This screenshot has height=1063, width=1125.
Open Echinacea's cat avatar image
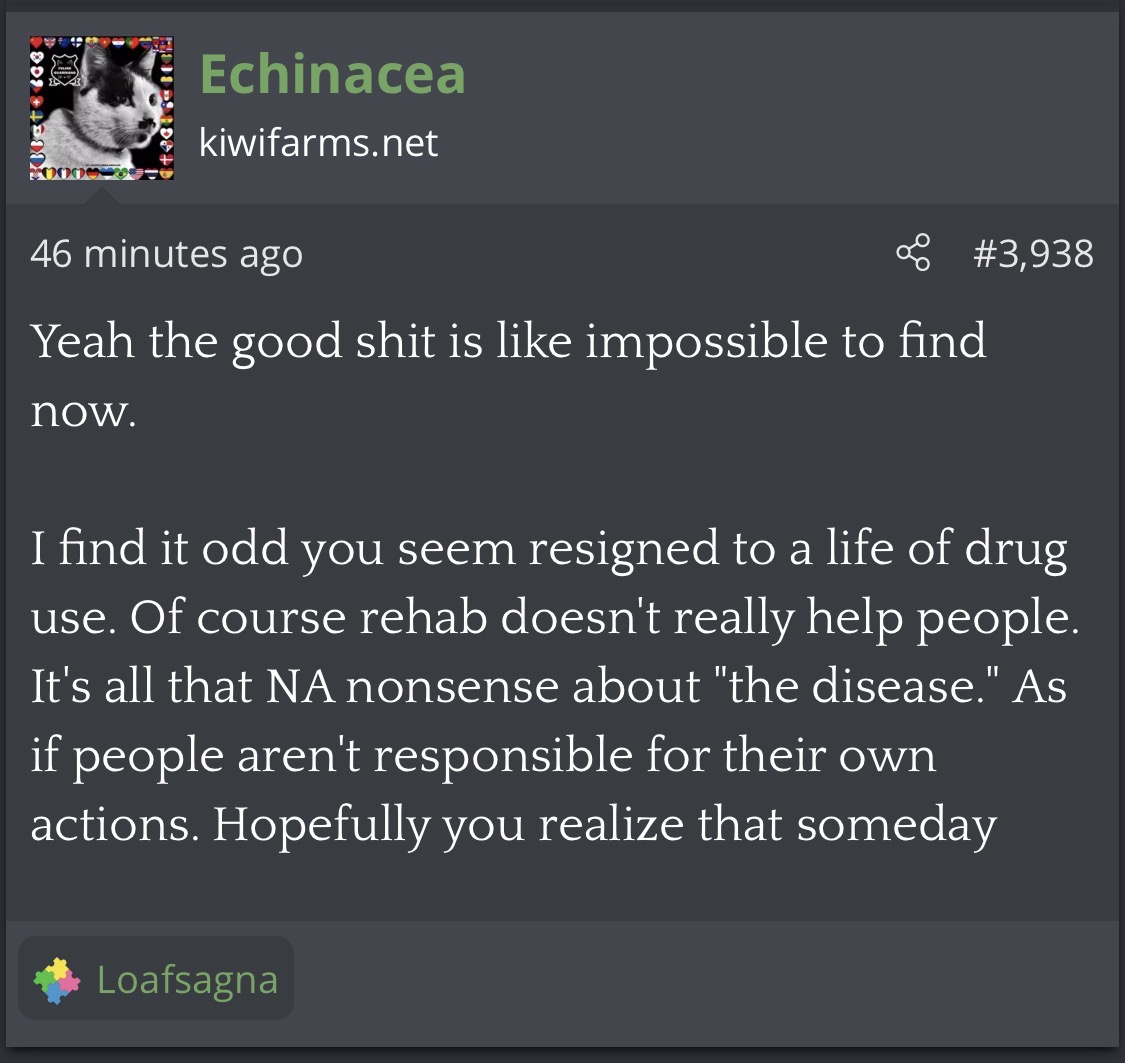point(102,108)
